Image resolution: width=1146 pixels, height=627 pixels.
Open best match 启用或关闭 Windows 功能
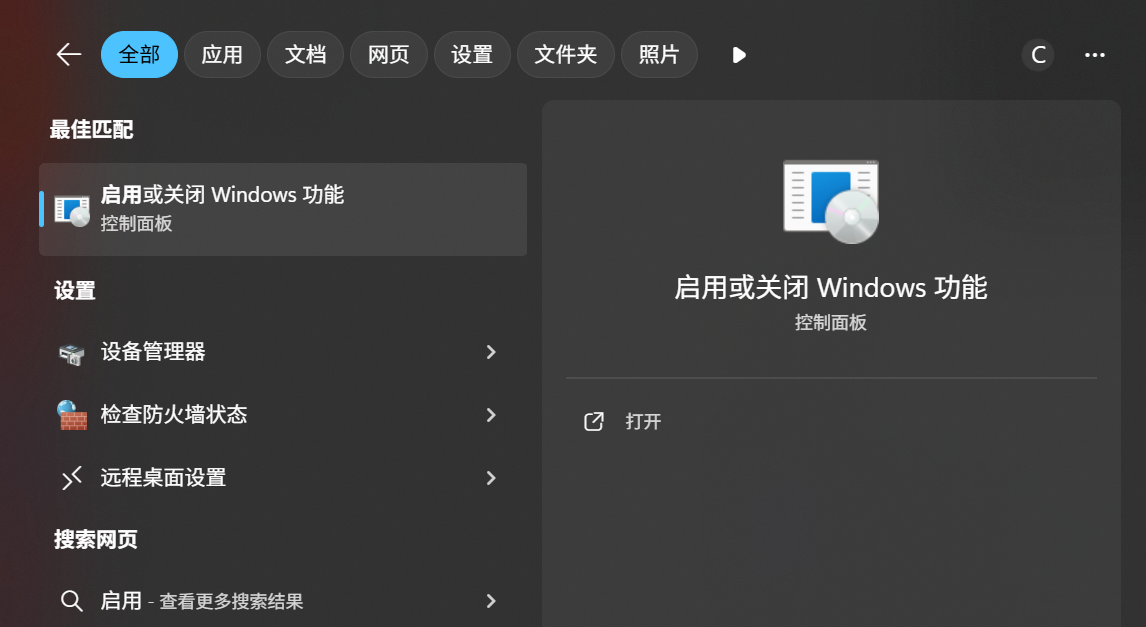[x=283, y=209]
